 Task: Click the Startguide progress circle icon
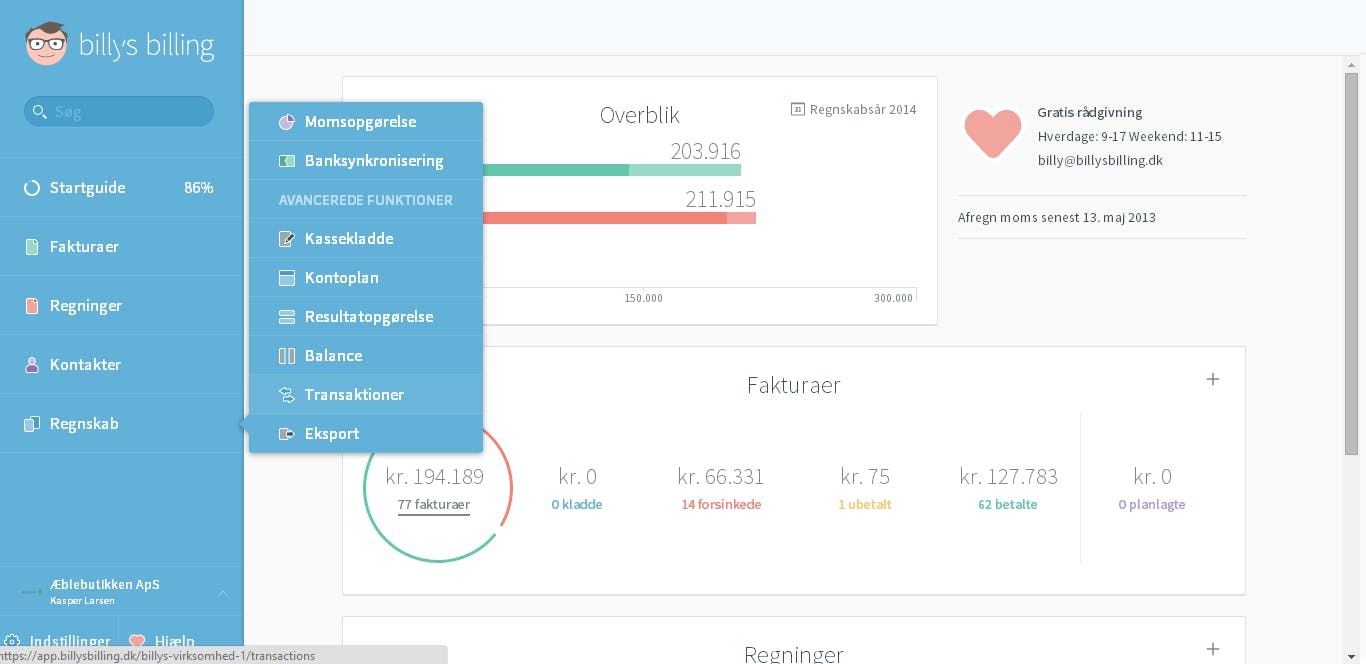coord(32,188)
